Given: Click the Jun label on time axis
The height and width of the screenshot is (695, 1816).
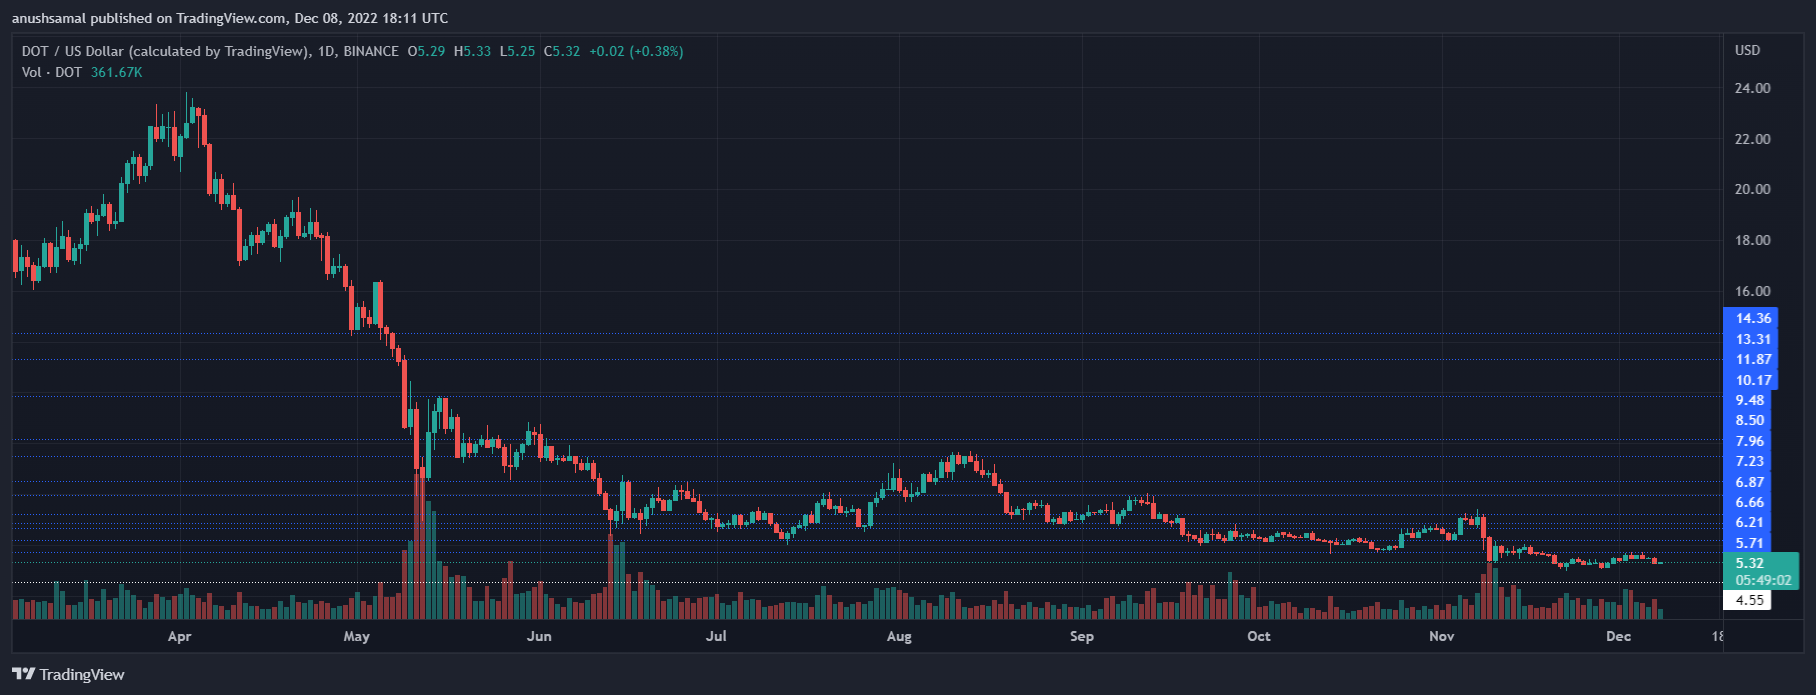Looking at the screenshot, I should pos(539,636).
